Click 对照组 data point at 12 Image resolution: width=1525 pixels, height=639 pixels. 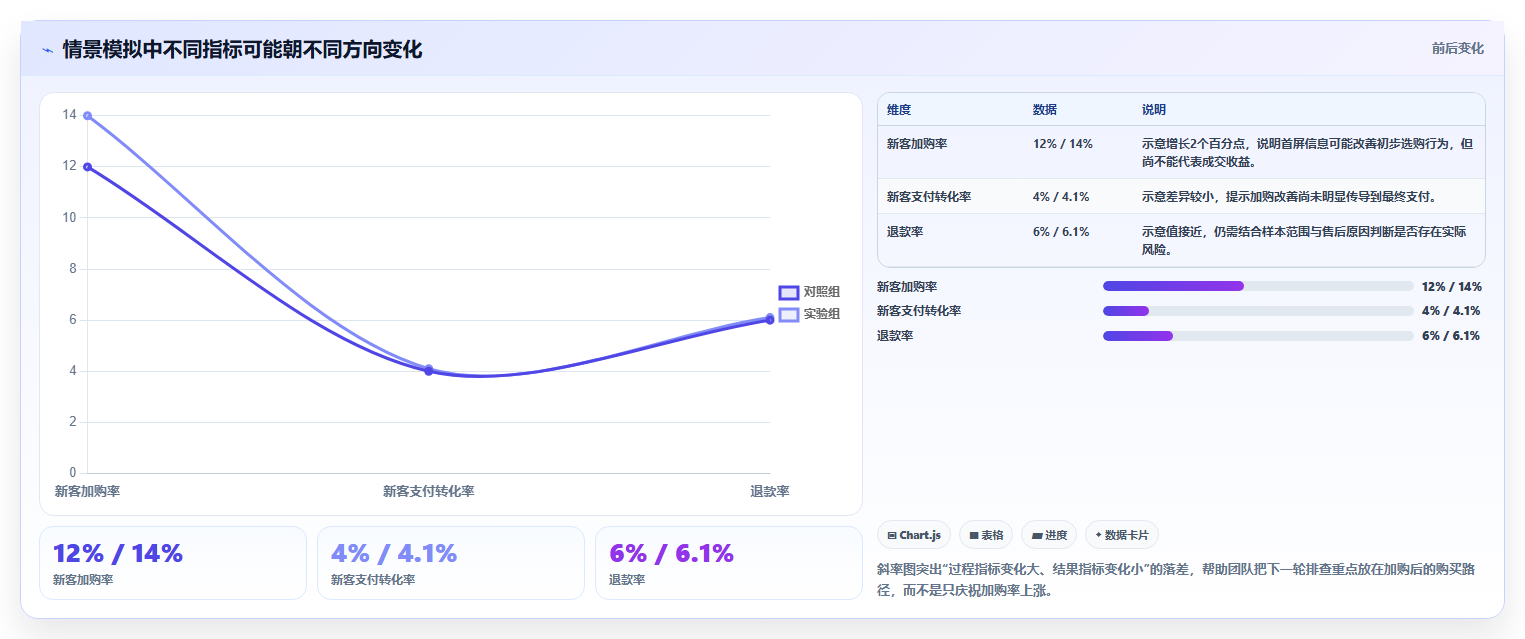coord(88,167)
